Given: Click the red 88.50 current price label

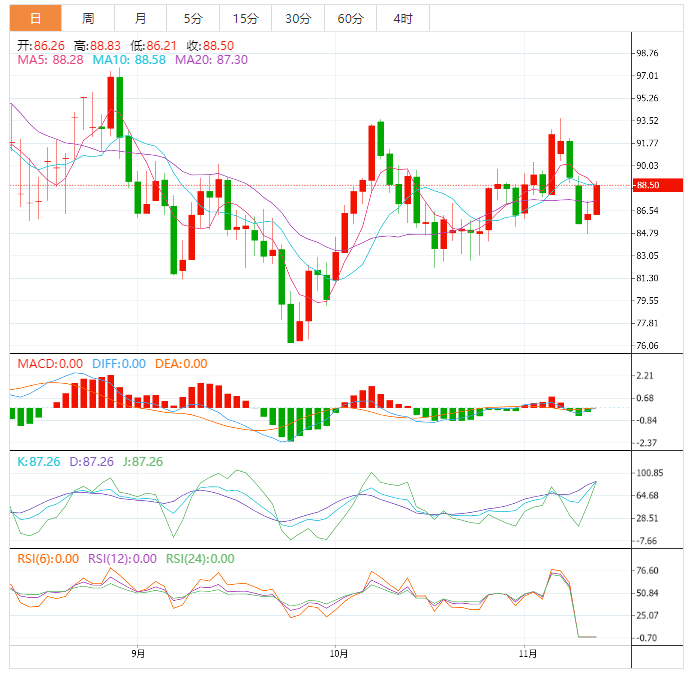Looking at the screenshot, I should pos(657,185).
